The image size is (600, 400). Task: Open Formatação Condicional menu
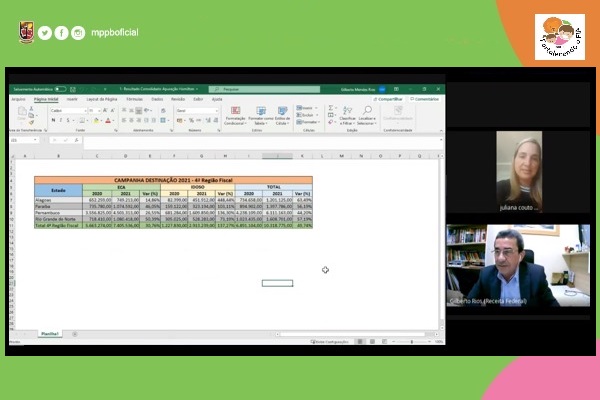pyautogui.click(x=235, y=116)
